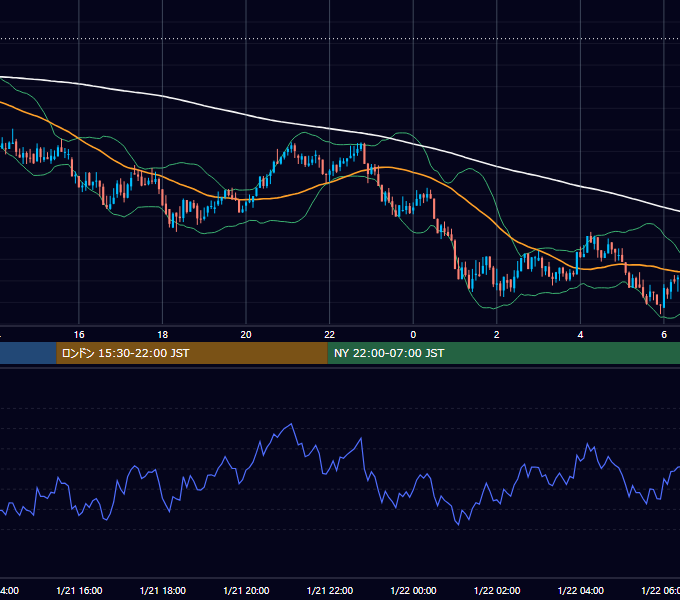Click the '22' hour label on price chart axis
The width and height of the screenshot is (680, 600).
(330, 335)
